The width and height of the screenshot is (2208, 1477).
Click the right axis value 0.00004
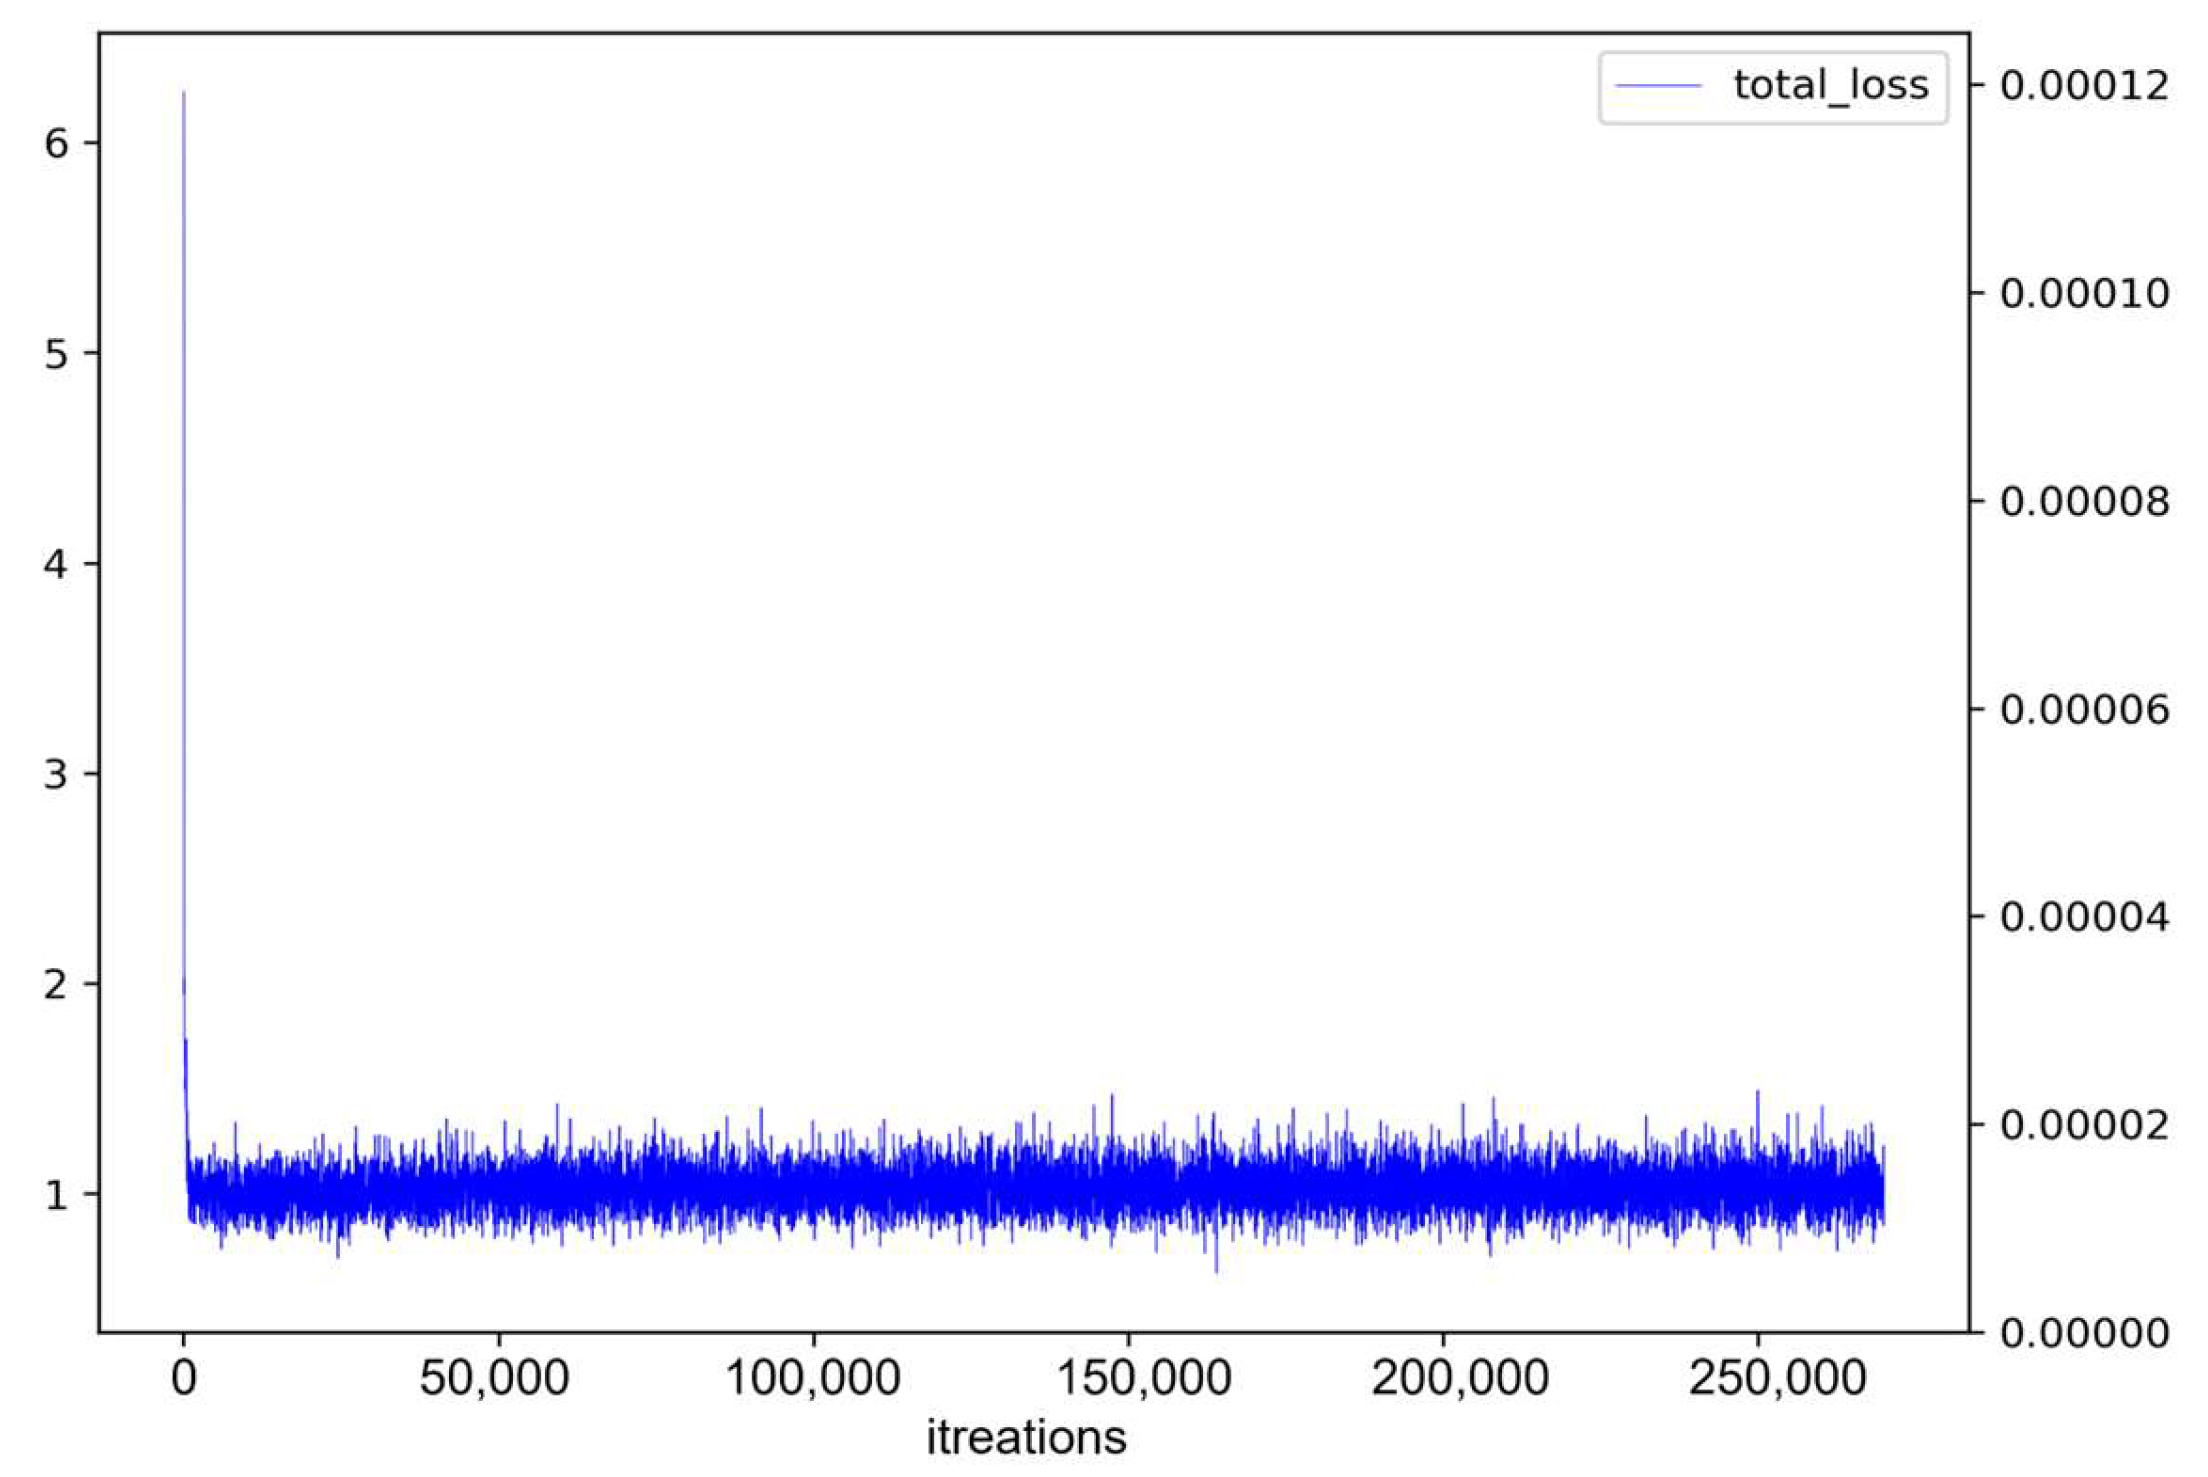[x=2084, y=917]
